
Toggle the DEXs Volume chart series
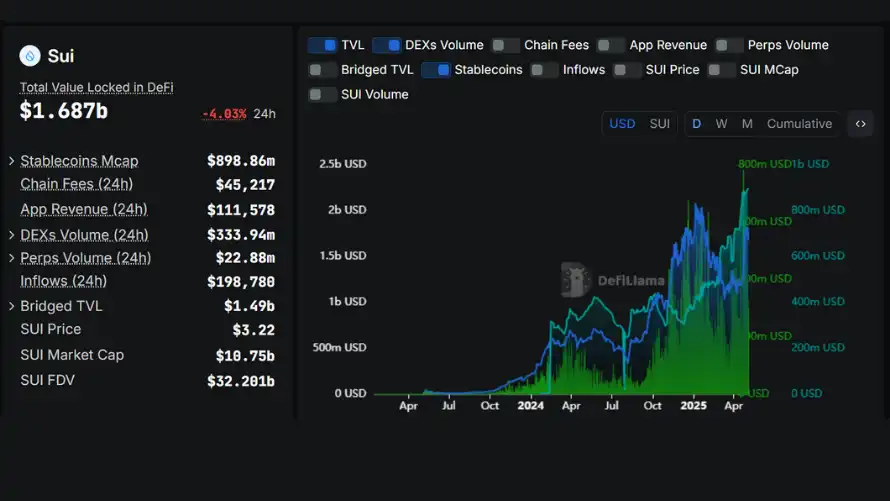point(387,45)
